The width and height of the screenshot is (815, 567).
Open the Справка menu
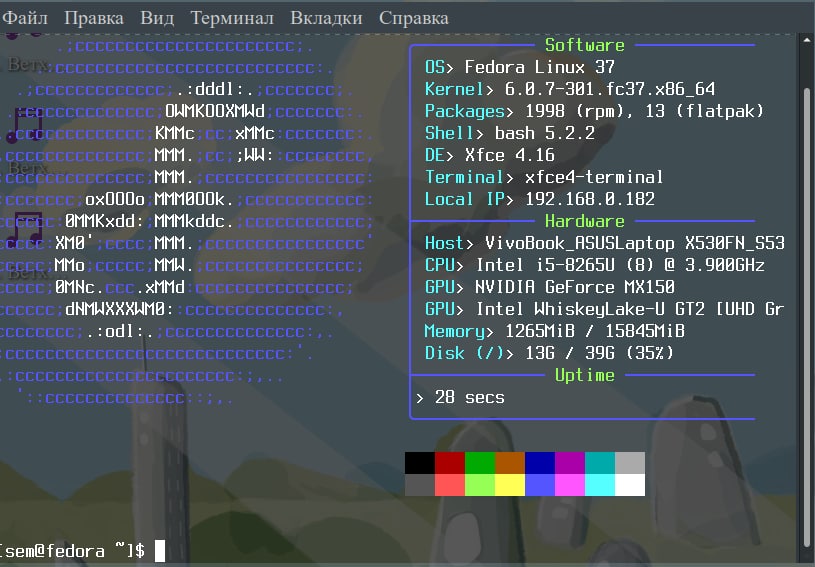[x=414, y=18]
